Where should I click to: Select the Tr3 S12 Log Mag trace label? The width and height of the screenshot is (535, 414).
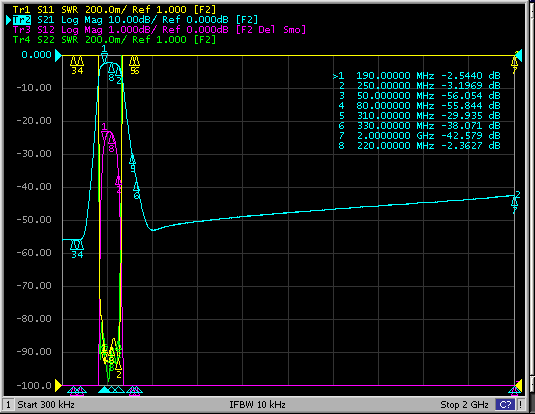[159, 30]
